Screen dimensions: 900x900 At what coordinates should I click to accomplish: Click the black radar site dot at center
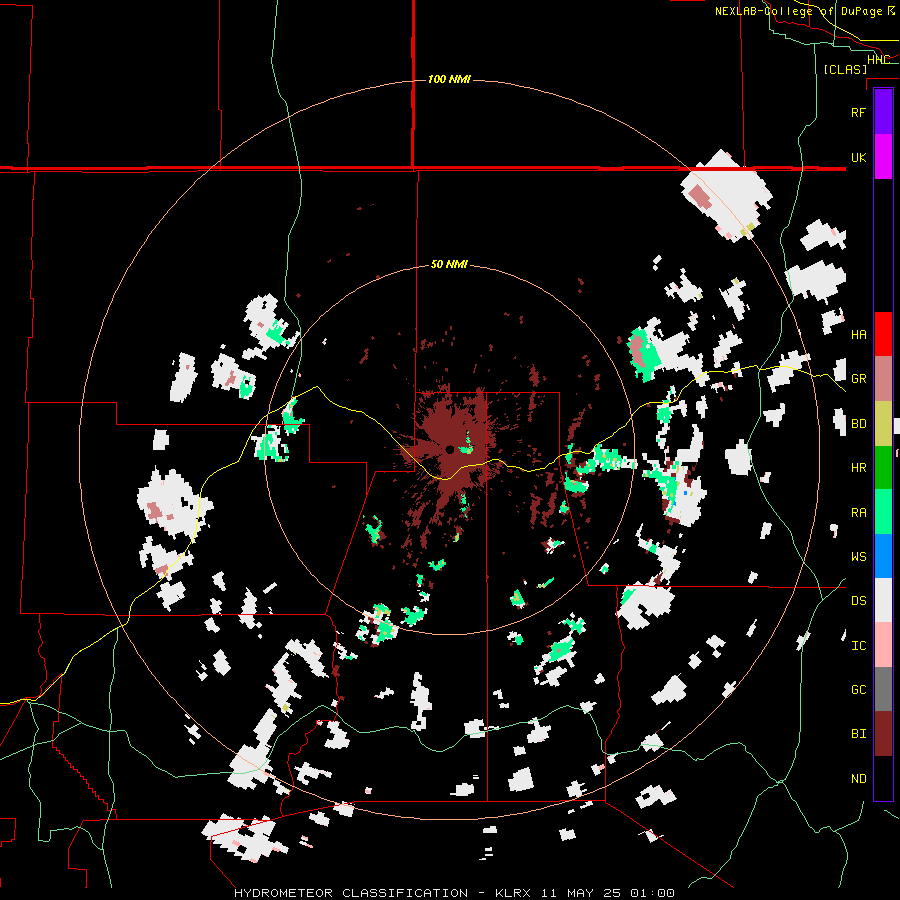coord(450,449)
